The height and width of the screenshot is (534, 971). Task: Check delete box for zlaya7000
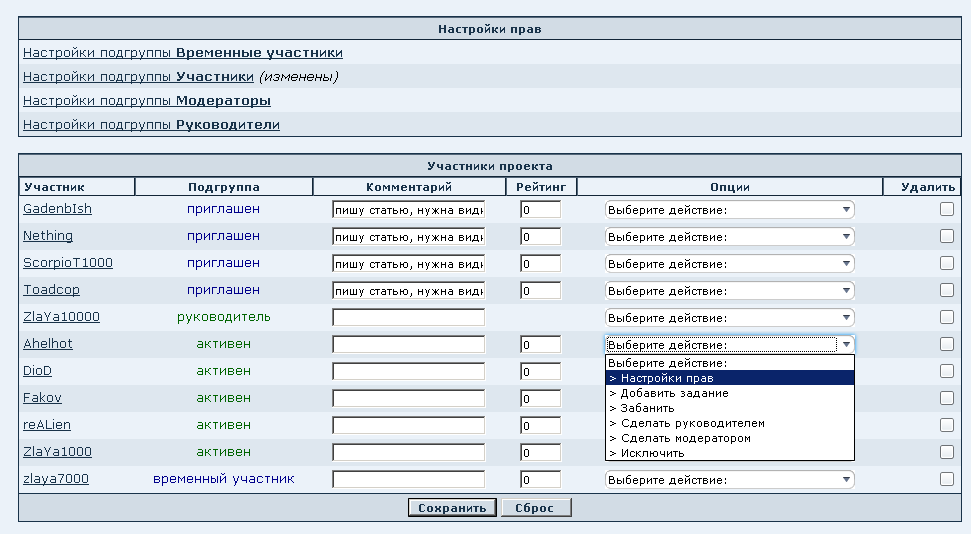coord(946,479)
